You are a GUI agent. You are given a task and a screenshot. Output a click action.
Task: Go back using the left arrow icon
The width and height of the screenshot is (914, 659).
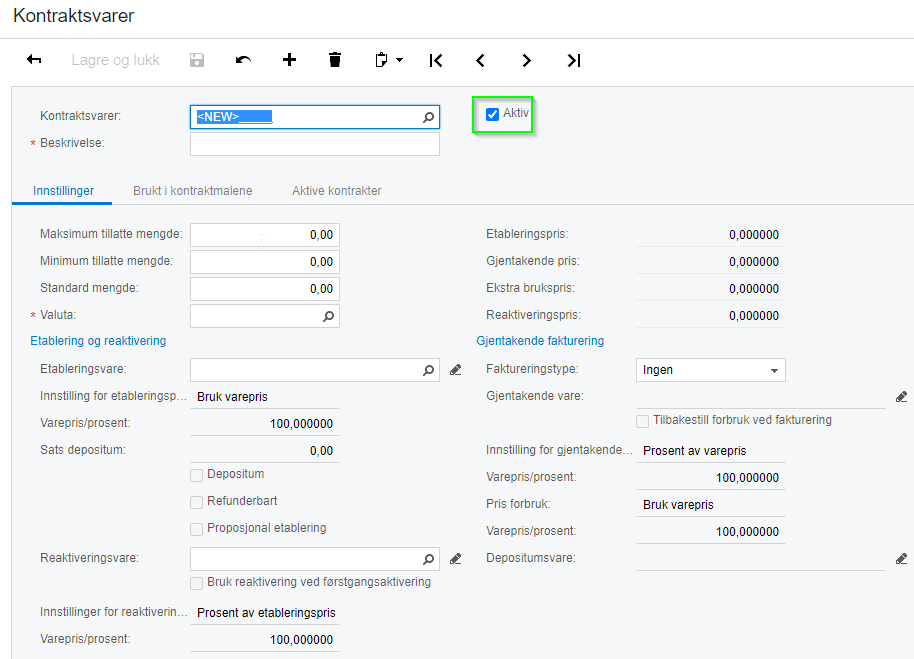click(x=34, y=59)
